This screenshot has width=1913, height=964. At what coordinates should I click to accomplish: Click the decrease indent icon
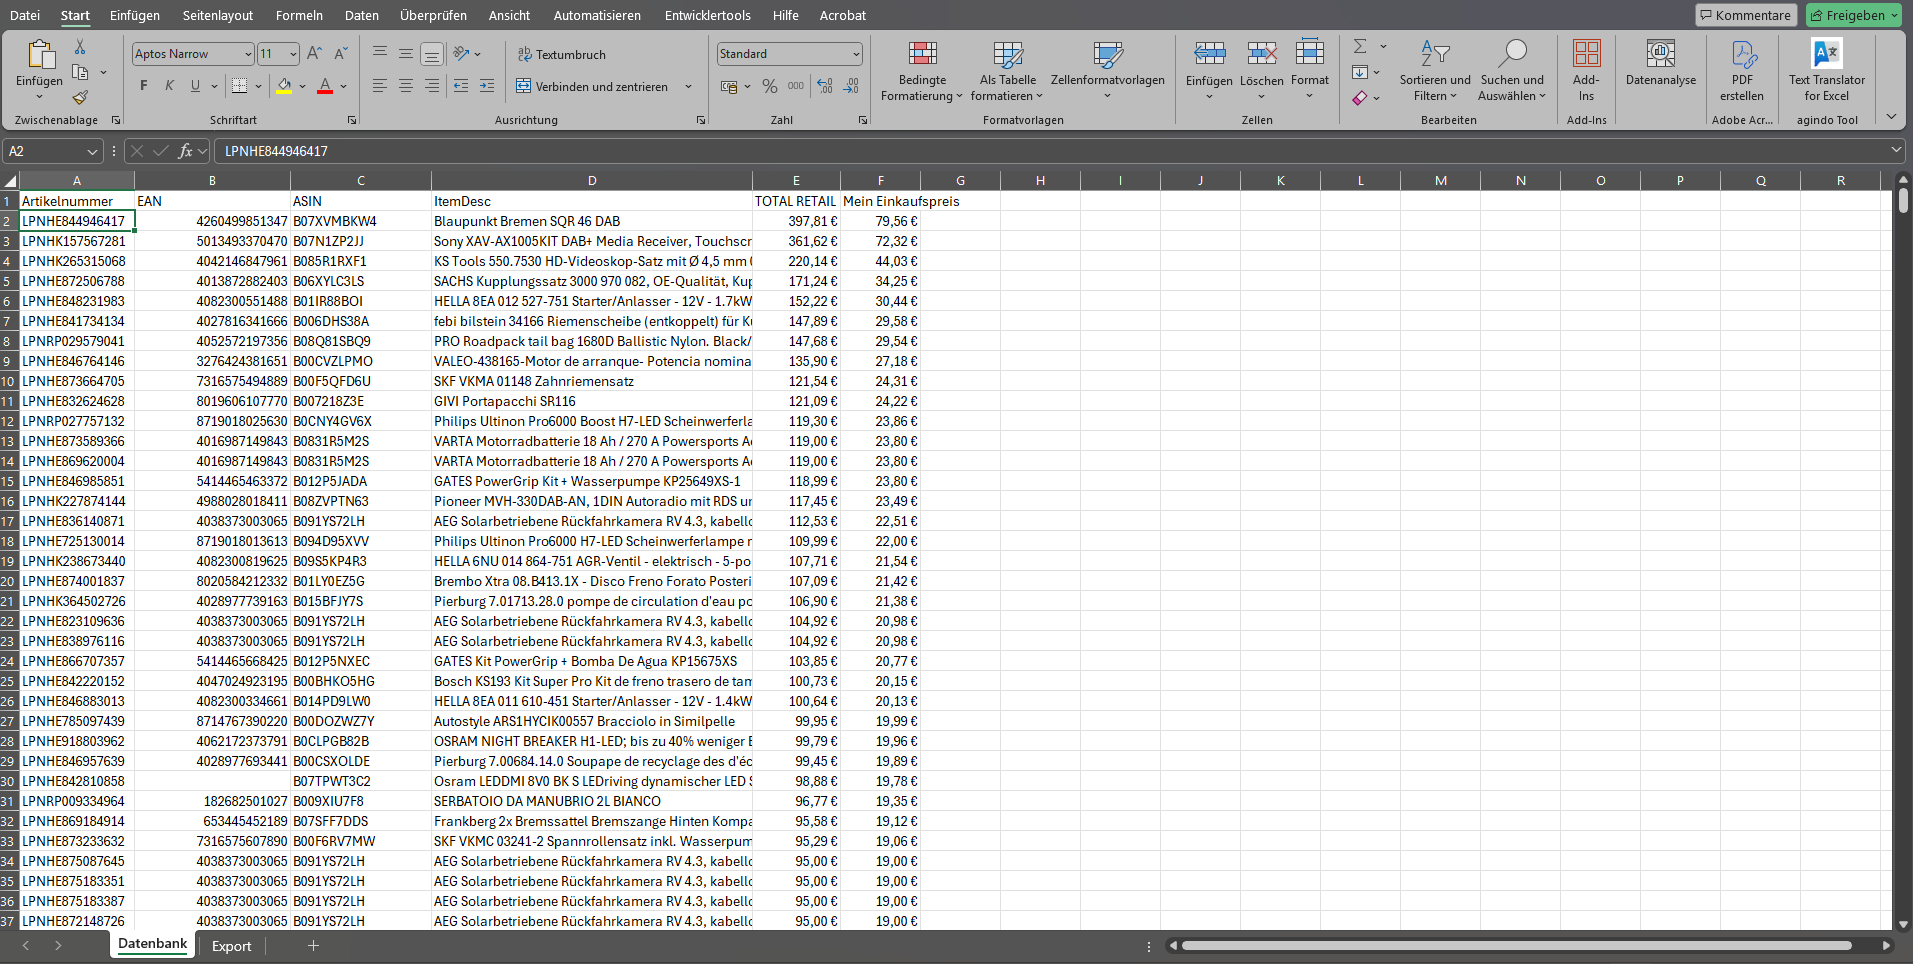(x=461, y=86)
